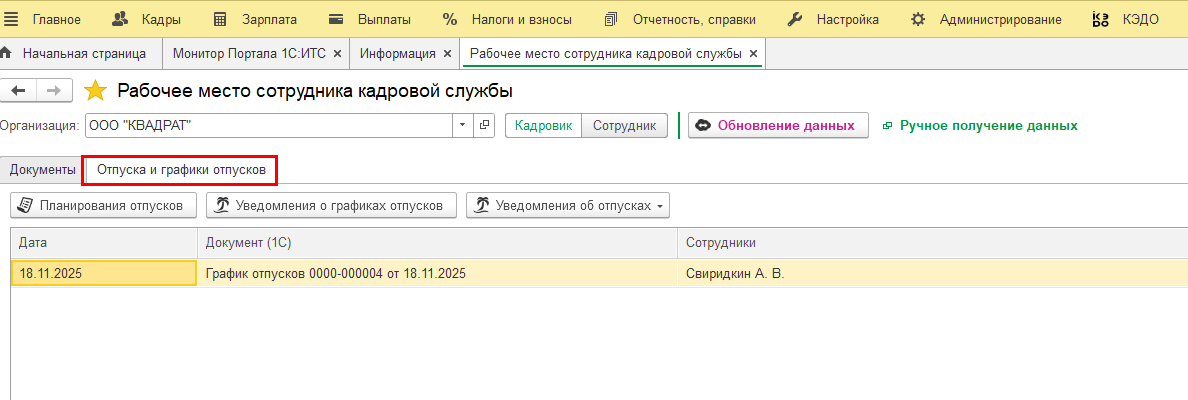The height and width of the screenshot is (400, 1188).
Task: Click the Планирования отпусков button
Action: point(102,206)
